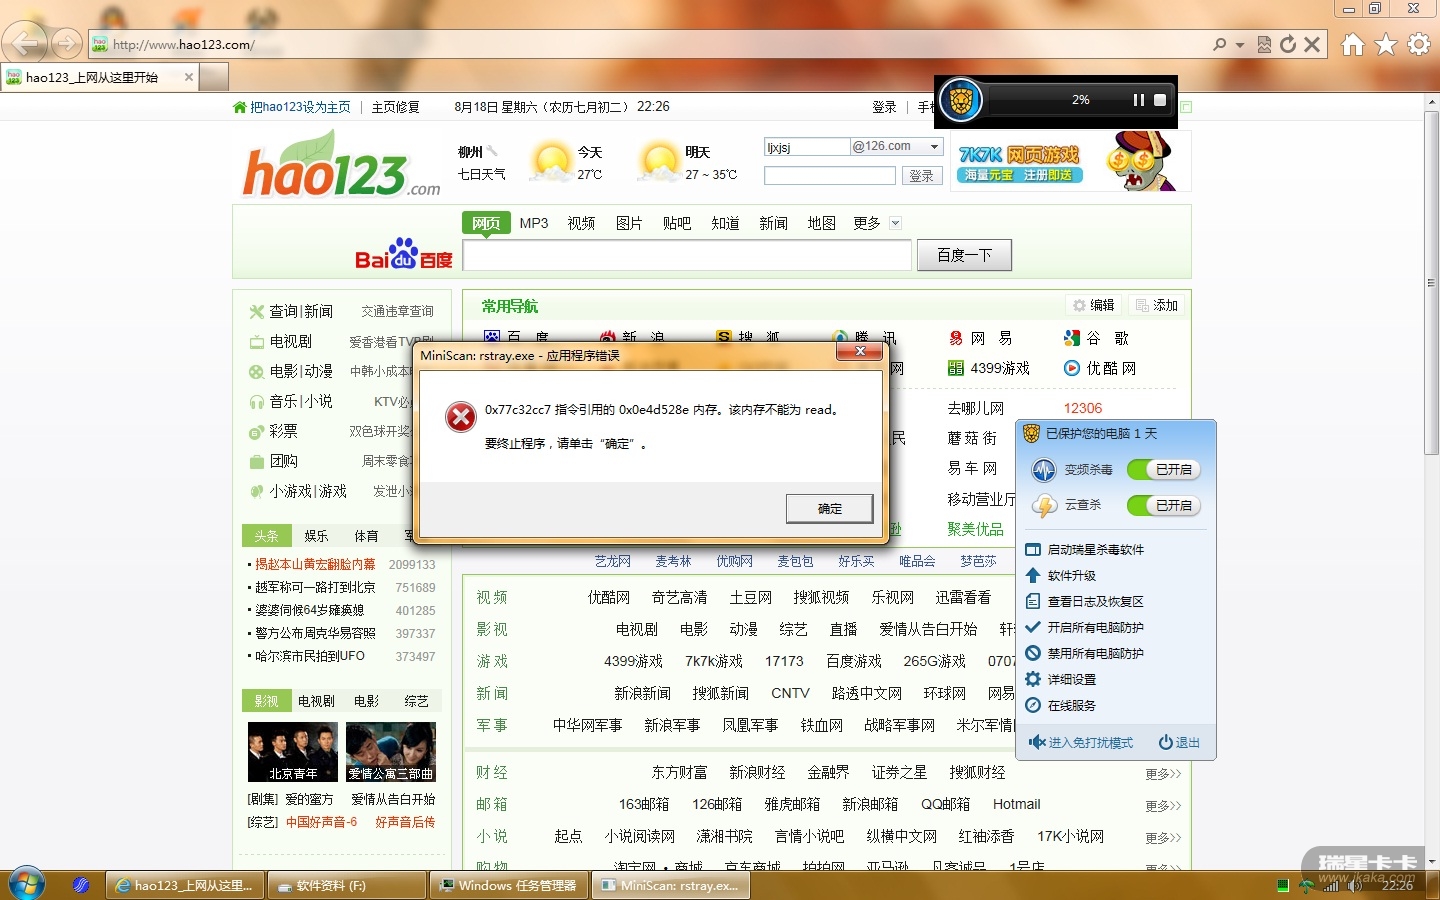Screen dimensions: 1440x900
Task: Open 详细设置 gear in Rising panel
Action: tap(1033, 679)
